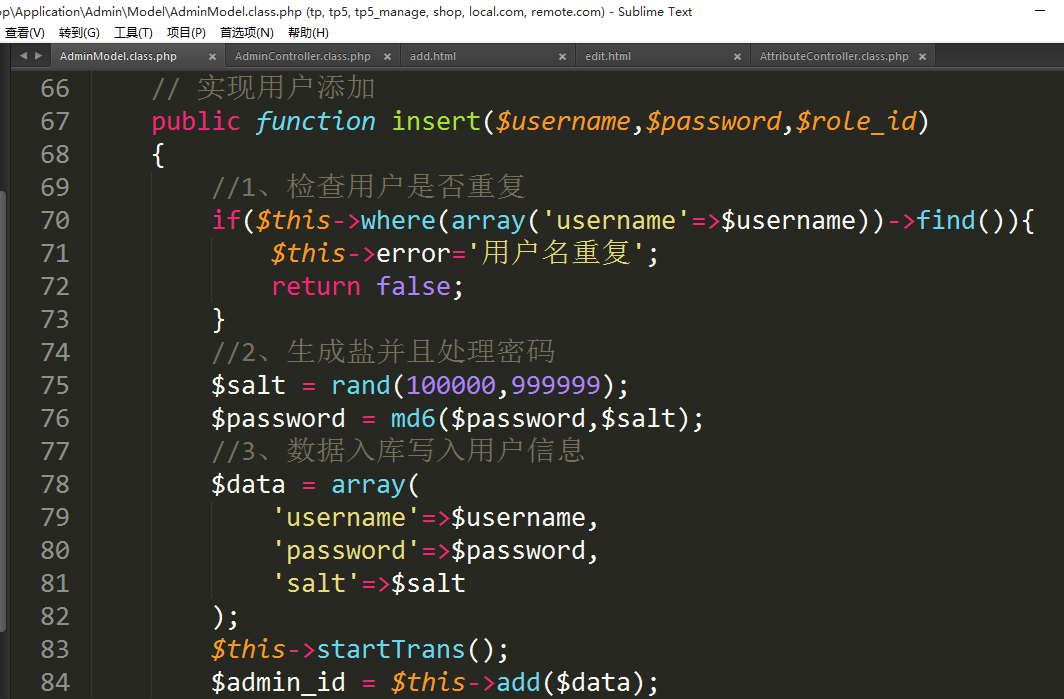Image resolution: width=1064 pixels, height=699 pixels.
Task: Click the left tab scroll arrow
Action: point(23,56)
